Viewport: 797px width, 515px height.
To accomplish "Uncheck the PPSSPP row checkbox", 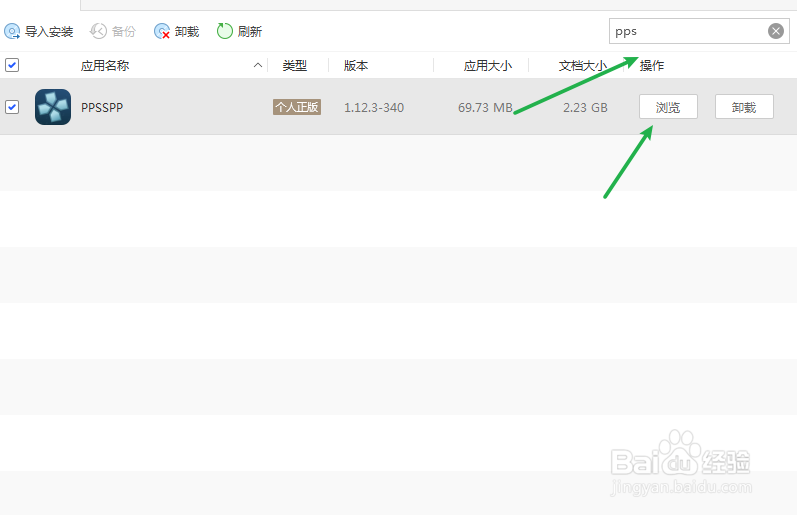I will click(12, 107).
